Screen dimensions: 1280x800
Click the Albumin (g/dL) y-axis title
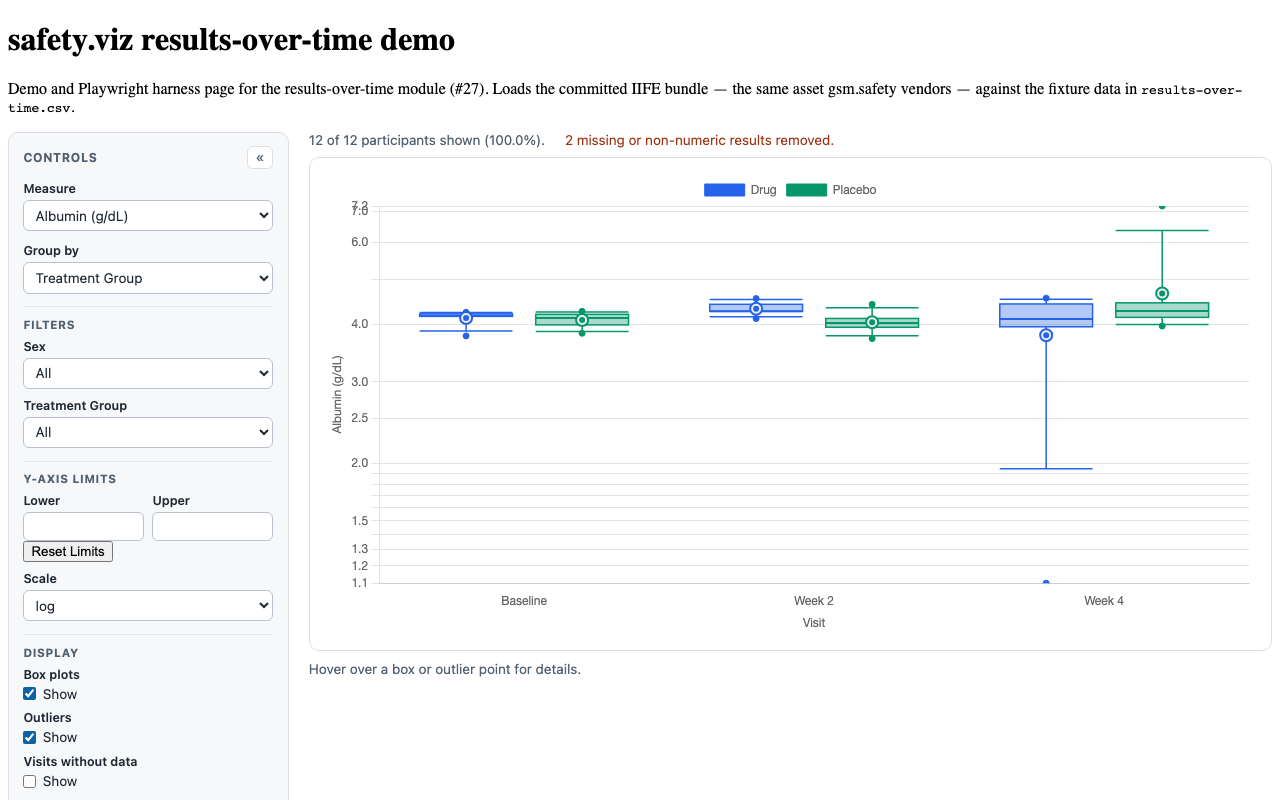tap(337, 394)
